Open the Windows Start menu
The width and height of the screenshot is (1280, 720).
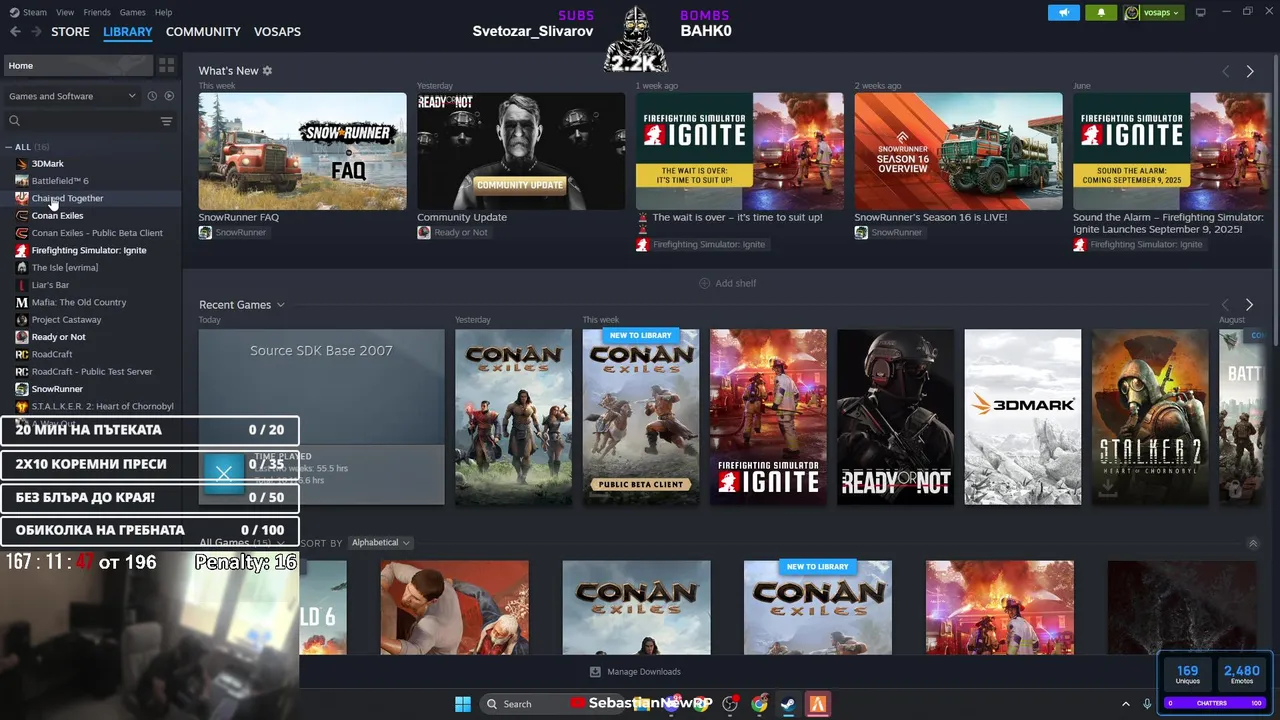(463, 704)
